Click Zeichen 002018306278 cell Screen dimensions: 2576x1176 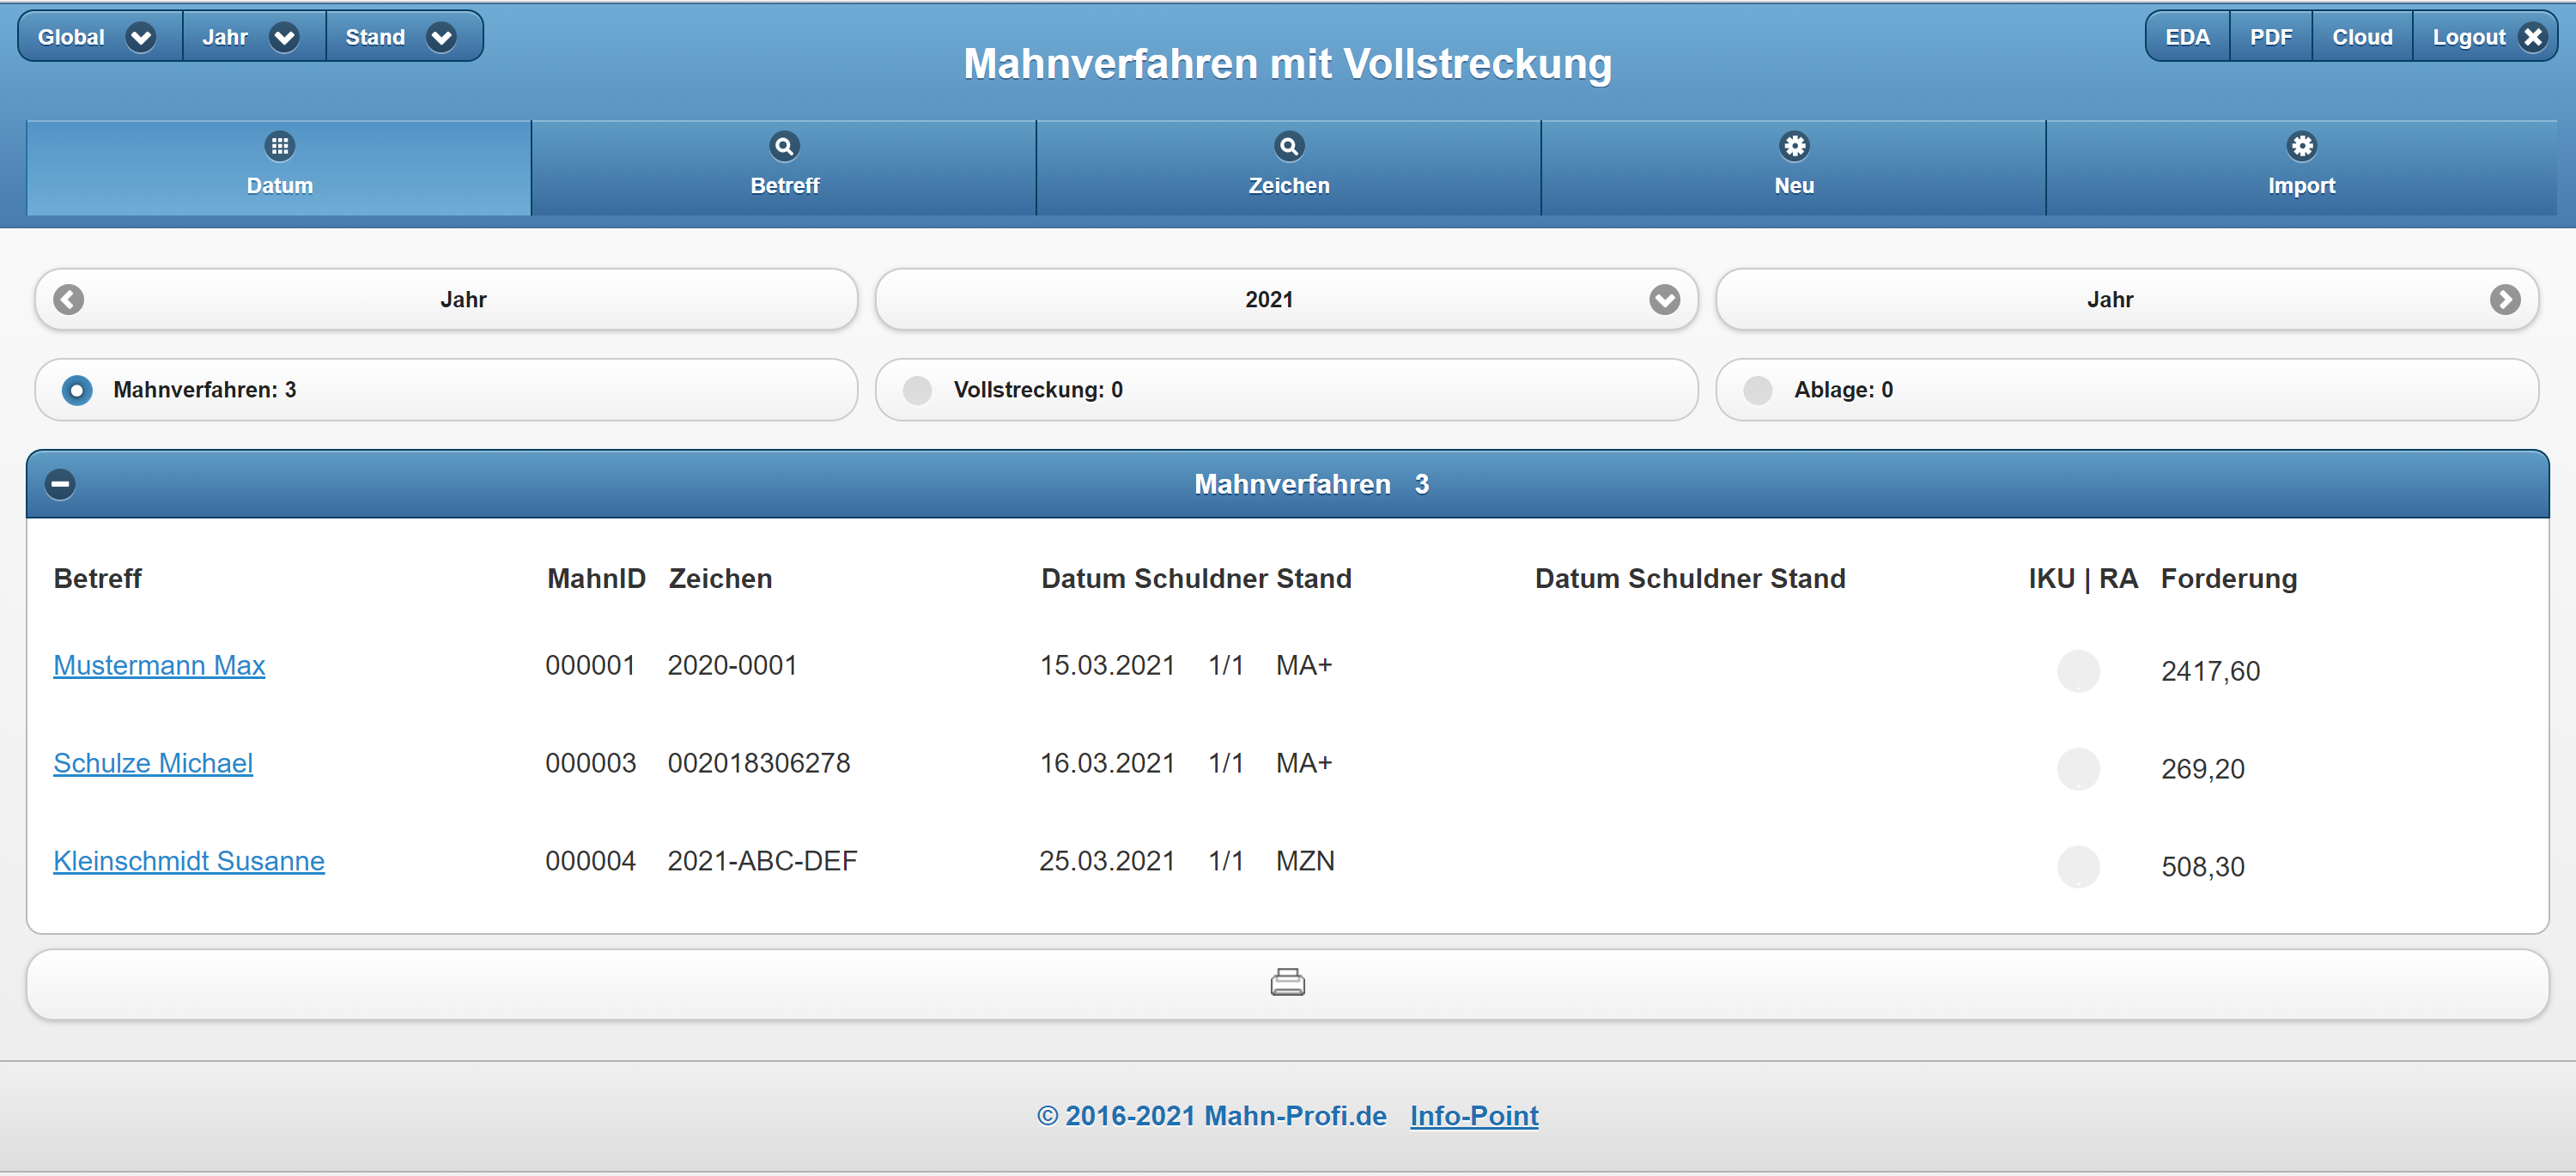(758, 763)
